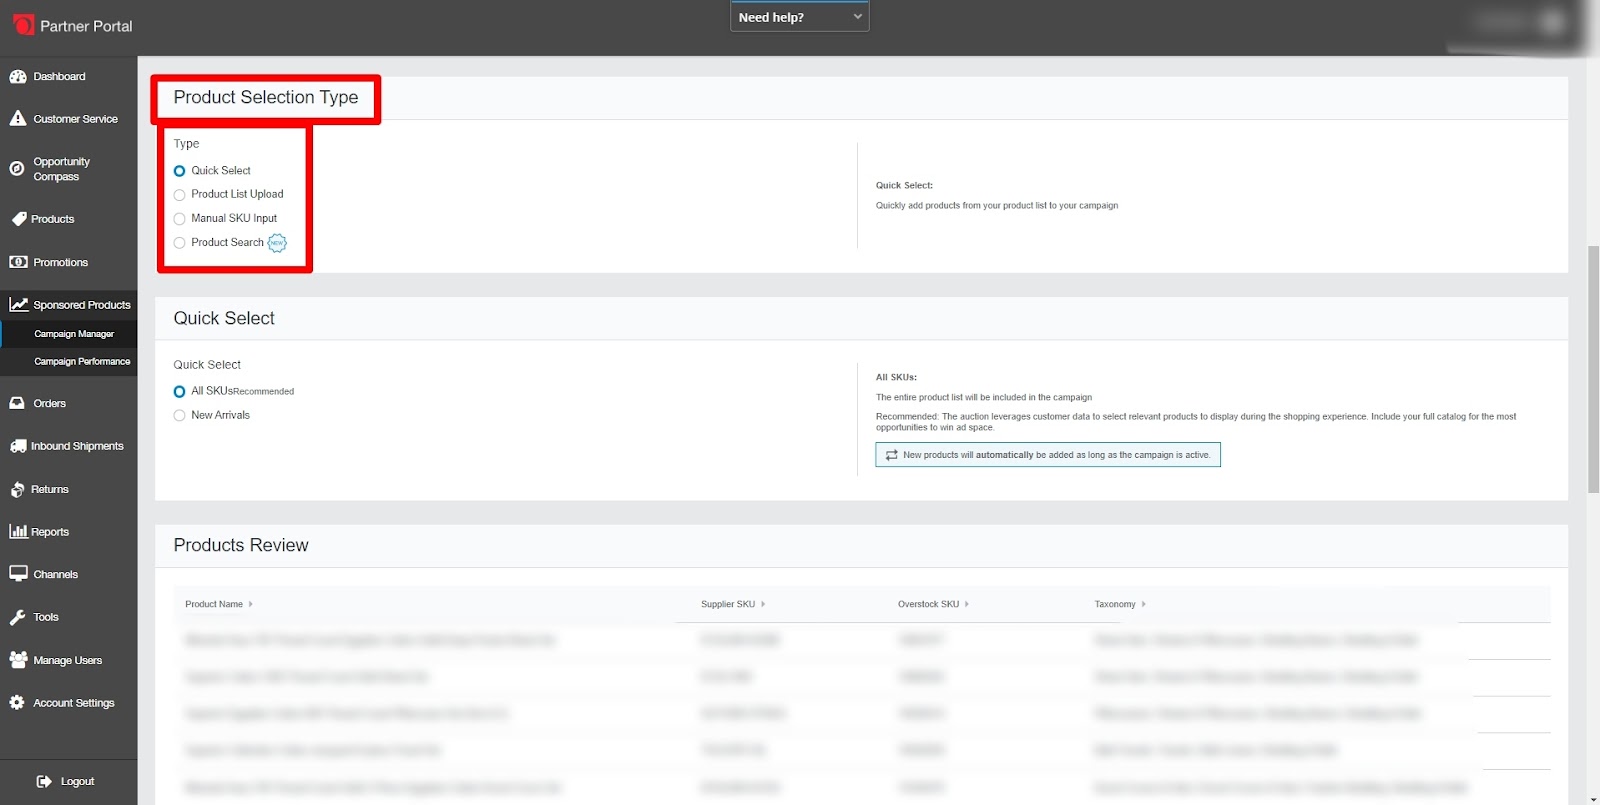Viewport: 1600px width, 805px height.
Task: Click the Promotions money icon
Action: pyautogui.click(x=18, y=262)
